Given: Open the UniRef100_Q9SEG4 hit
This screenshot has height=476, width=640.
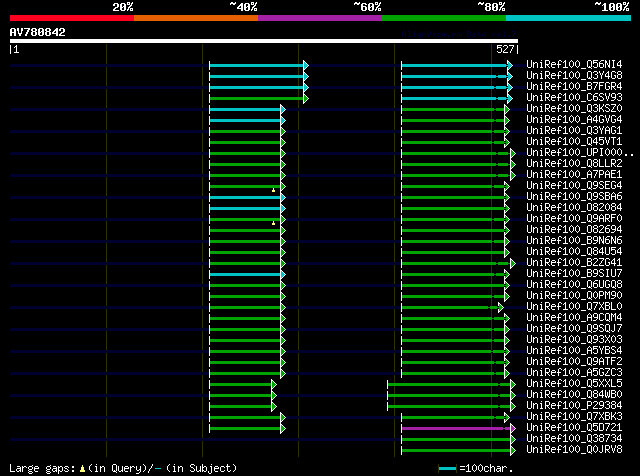Looking at the screenshot, I should [x=574, y=186].
